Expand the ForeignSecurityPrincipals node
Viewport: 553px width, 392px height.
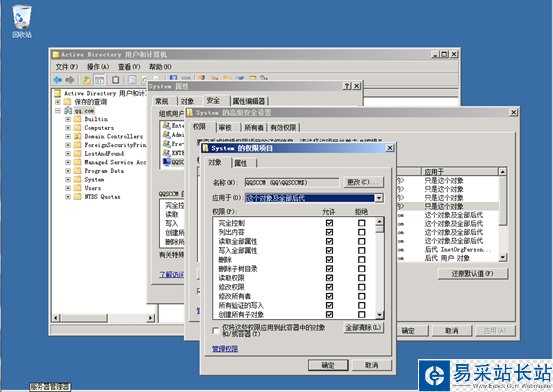pyautogui.click(x=68, y=145)
